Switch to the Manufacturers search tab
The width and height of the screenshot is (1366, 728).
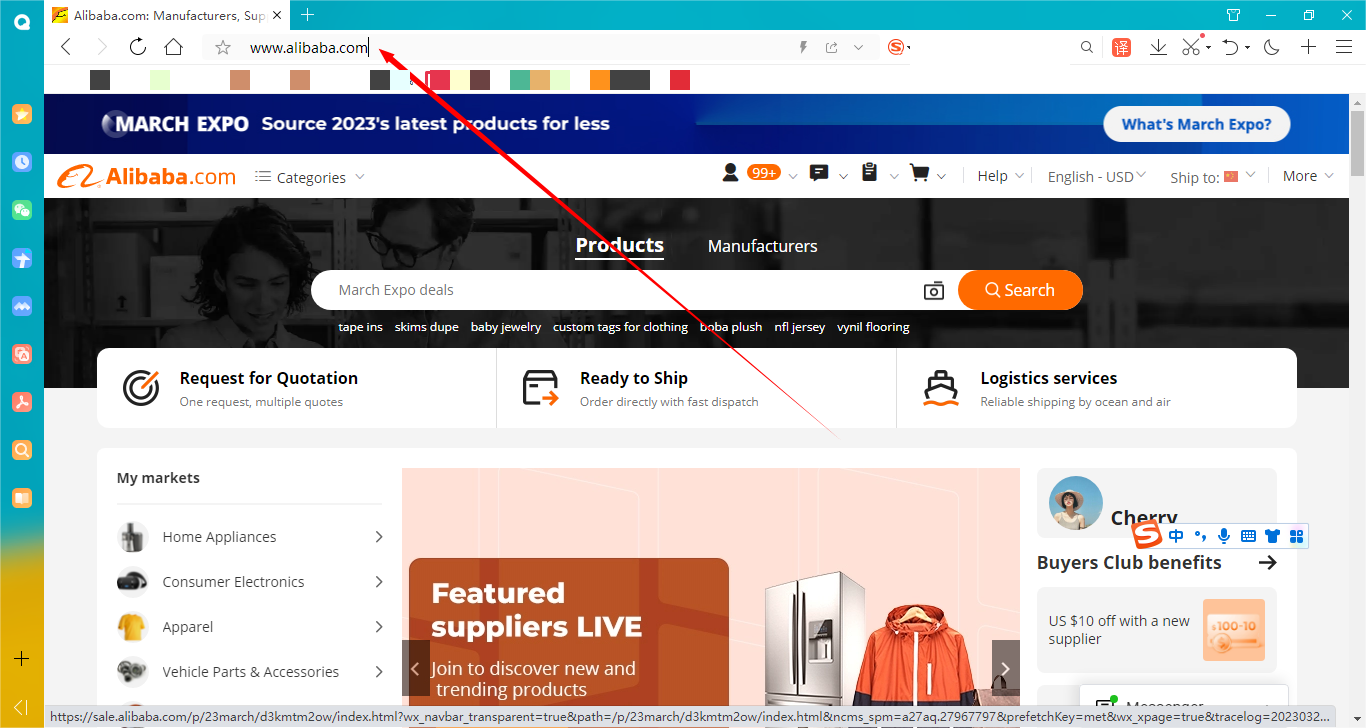(763, 246)
